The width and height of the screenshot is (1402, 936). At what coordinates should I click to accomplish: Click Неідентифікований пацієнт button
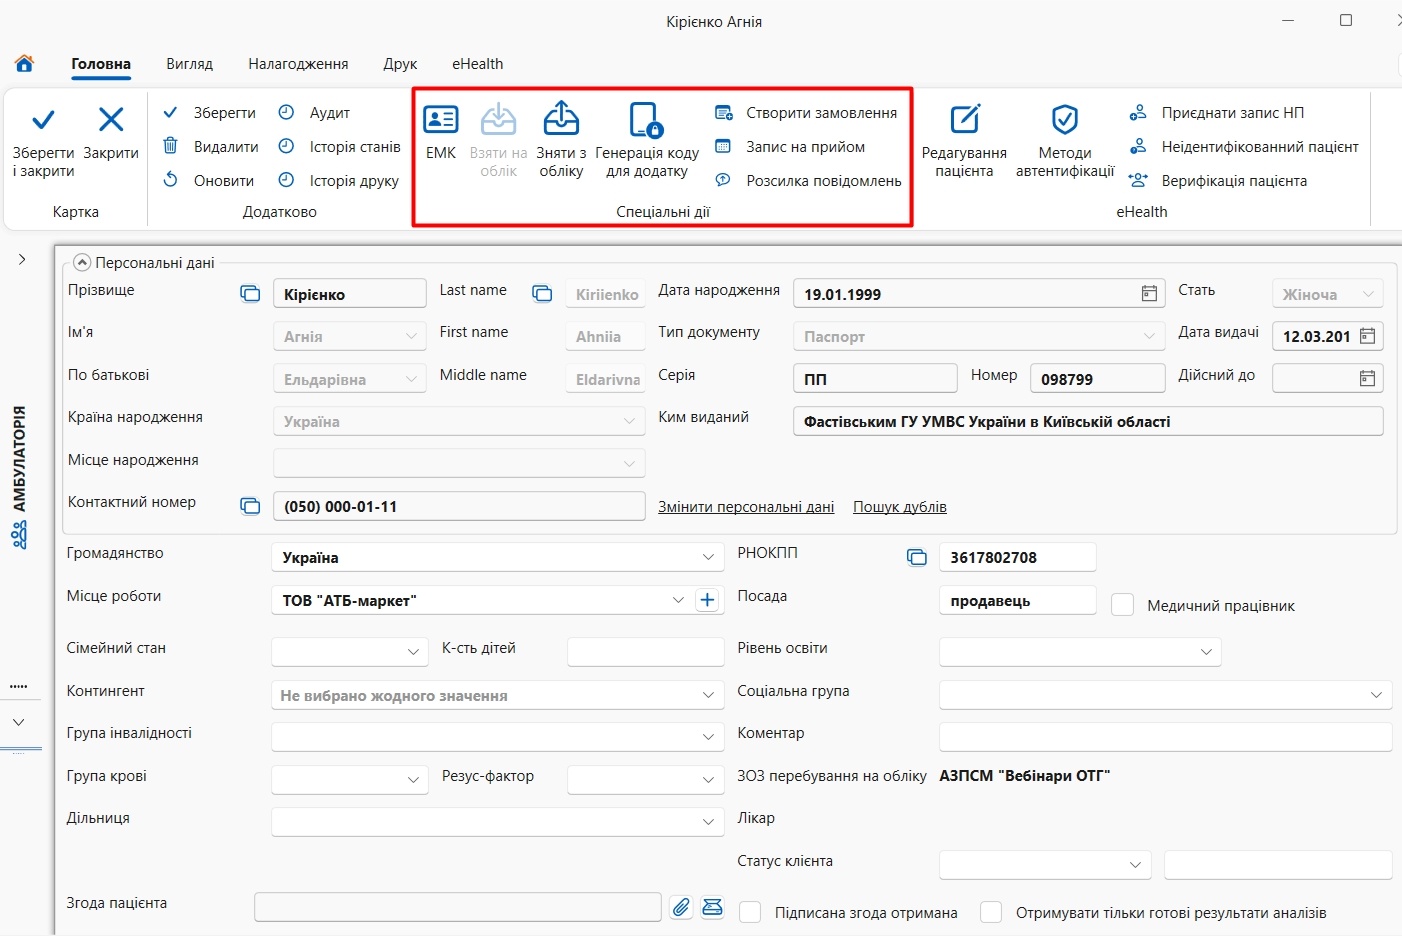[x=1244, y=147]
